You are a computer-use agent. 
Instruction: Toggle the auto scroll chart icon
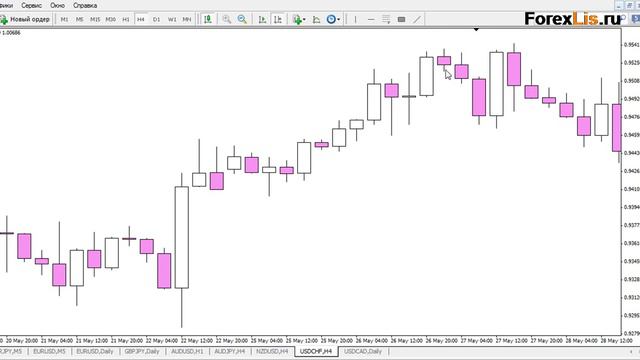tap(262, 19)
